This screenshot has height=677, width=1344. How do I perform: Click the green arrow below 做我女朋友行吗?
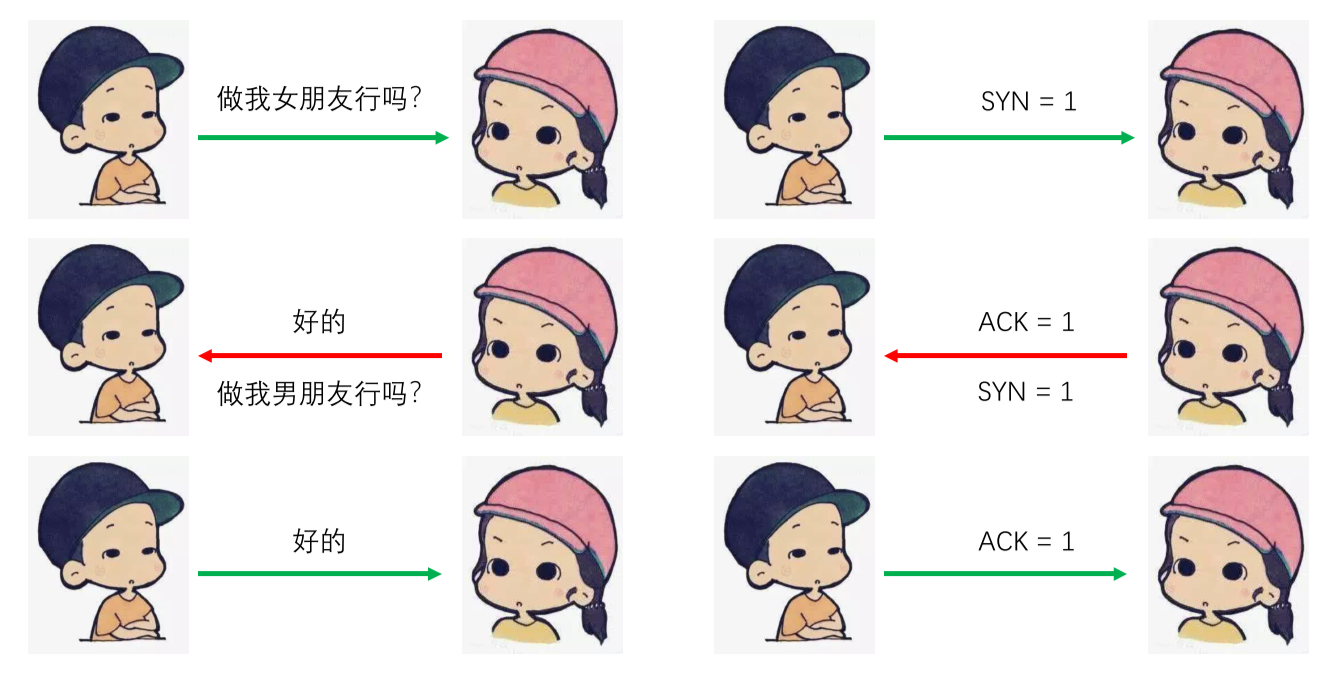pyautogui.click(x=324, y=138)
